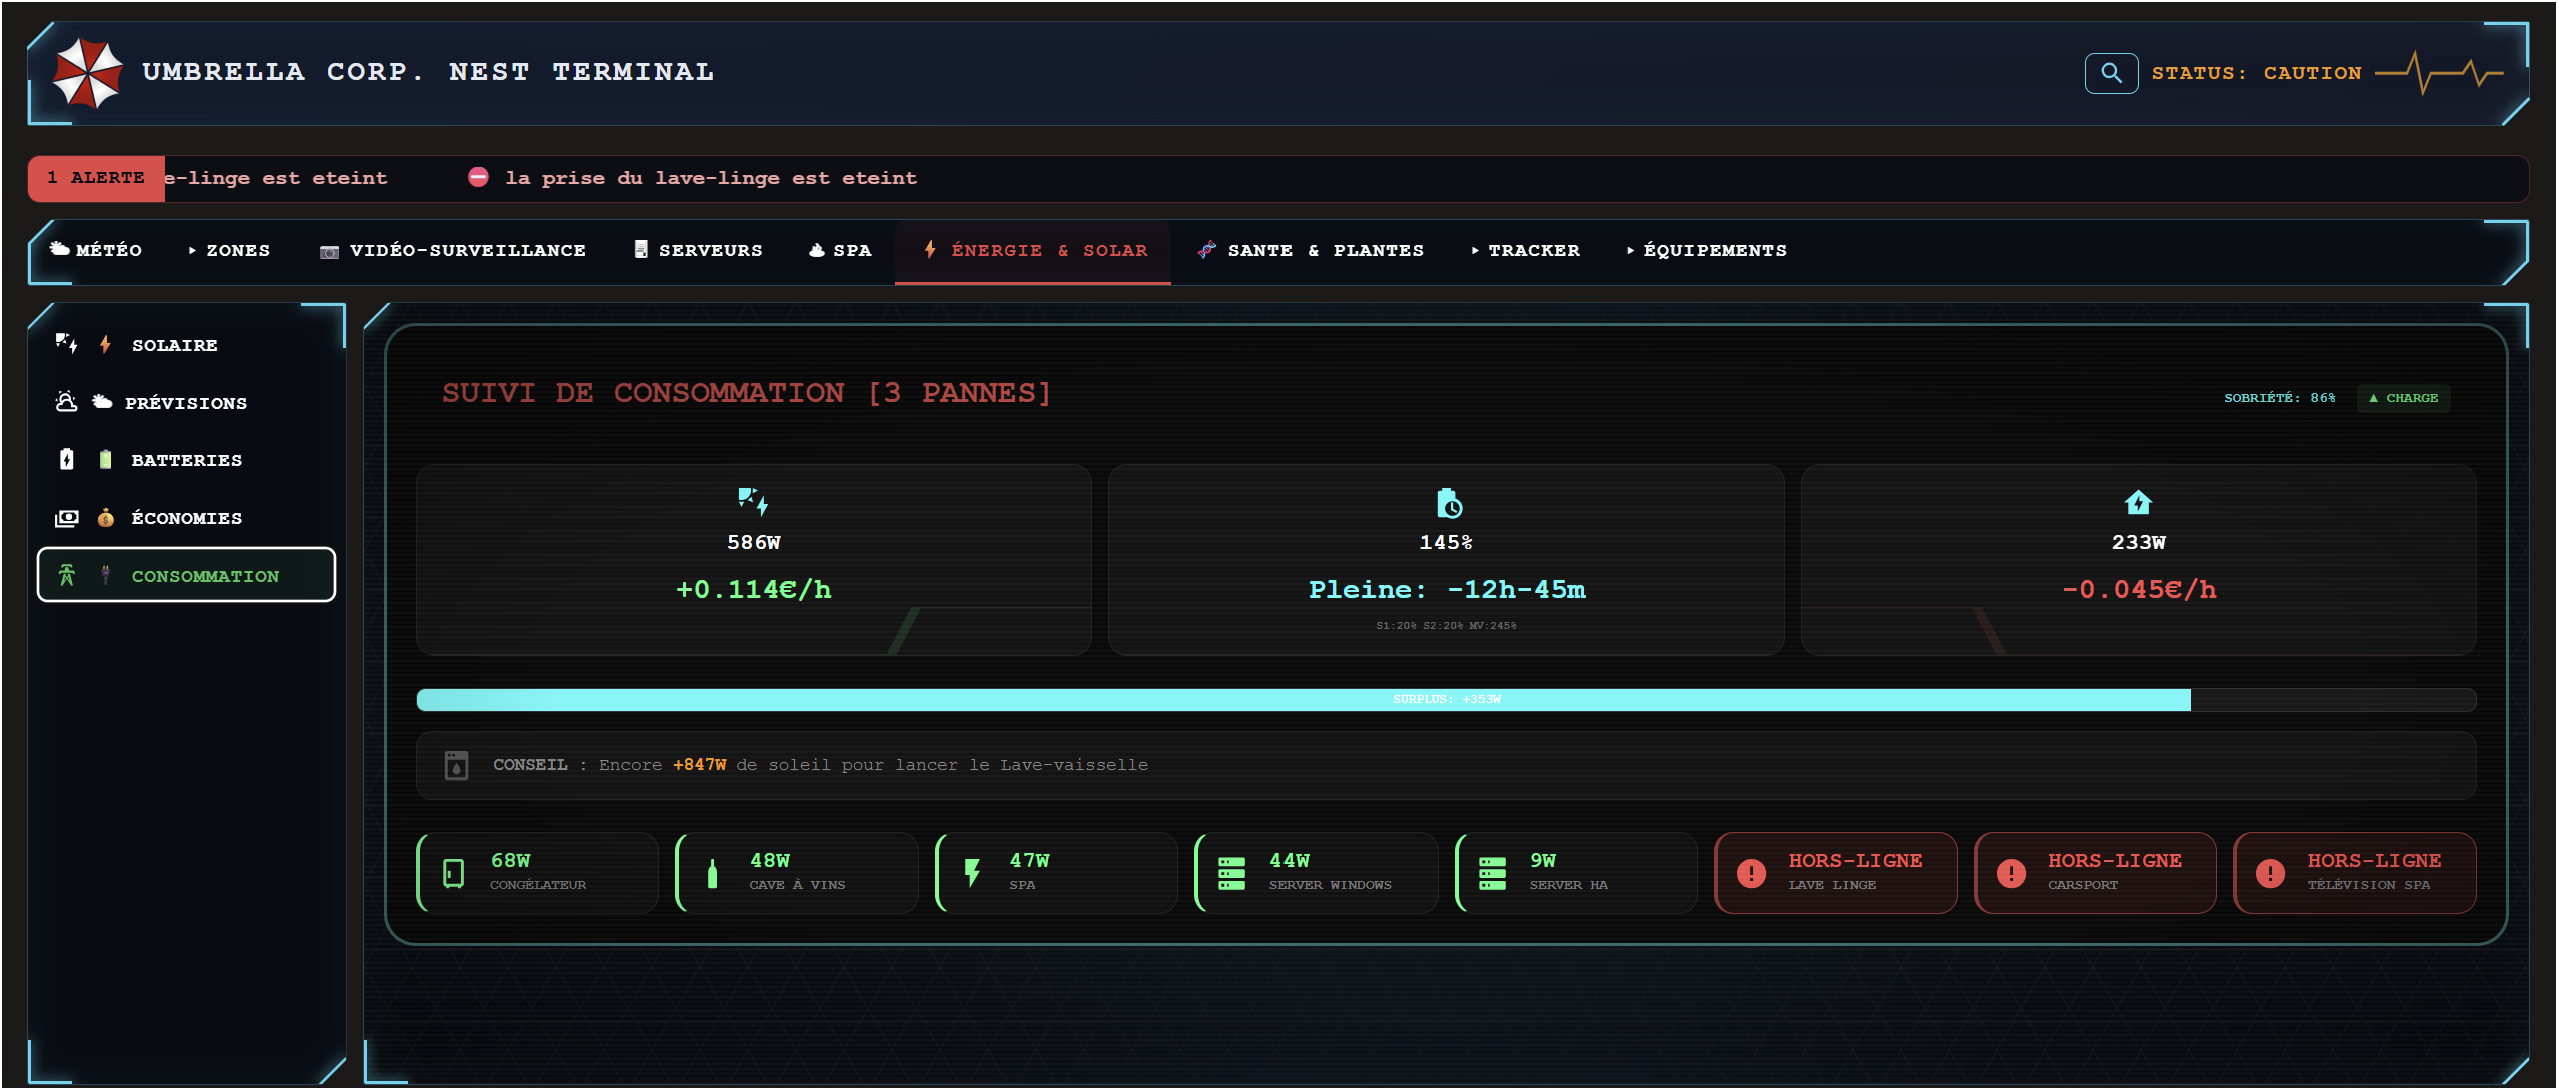Image resolution: width=2558 pixels, height=1090 pixels.
Task: Click the red minus alert icon
Action: [x=478, y=177]
